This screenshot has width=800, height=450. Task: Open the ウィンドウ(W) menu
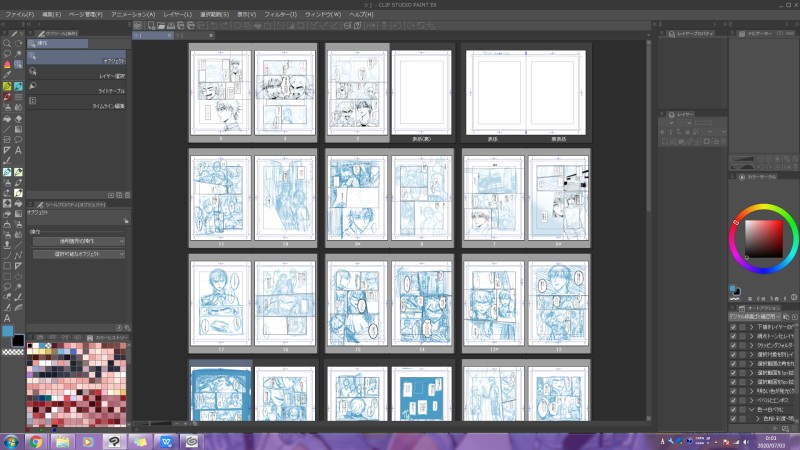click(323, 14)
